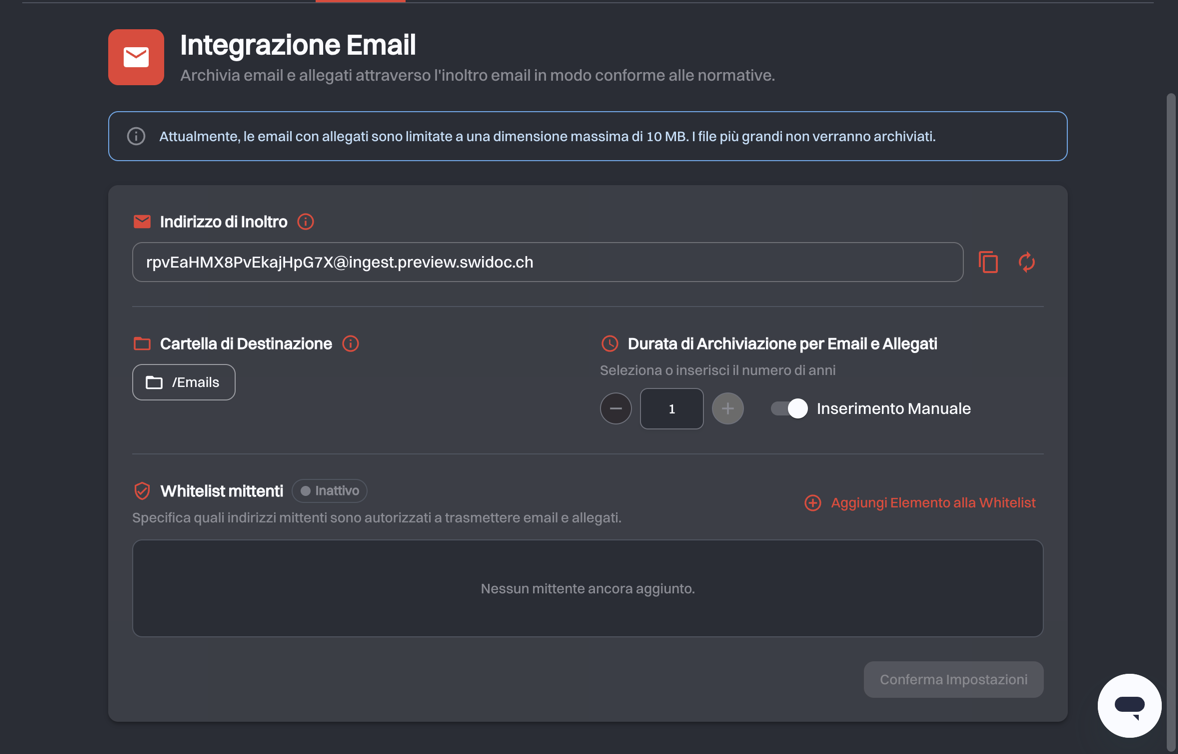Click the shield icon beside Whitelist mittenti

click(142, 491)
